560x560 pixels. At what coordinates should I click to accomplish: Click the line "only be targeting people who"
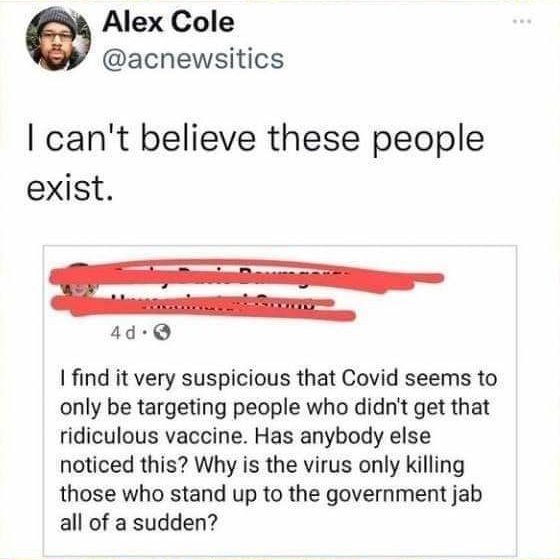275,407
